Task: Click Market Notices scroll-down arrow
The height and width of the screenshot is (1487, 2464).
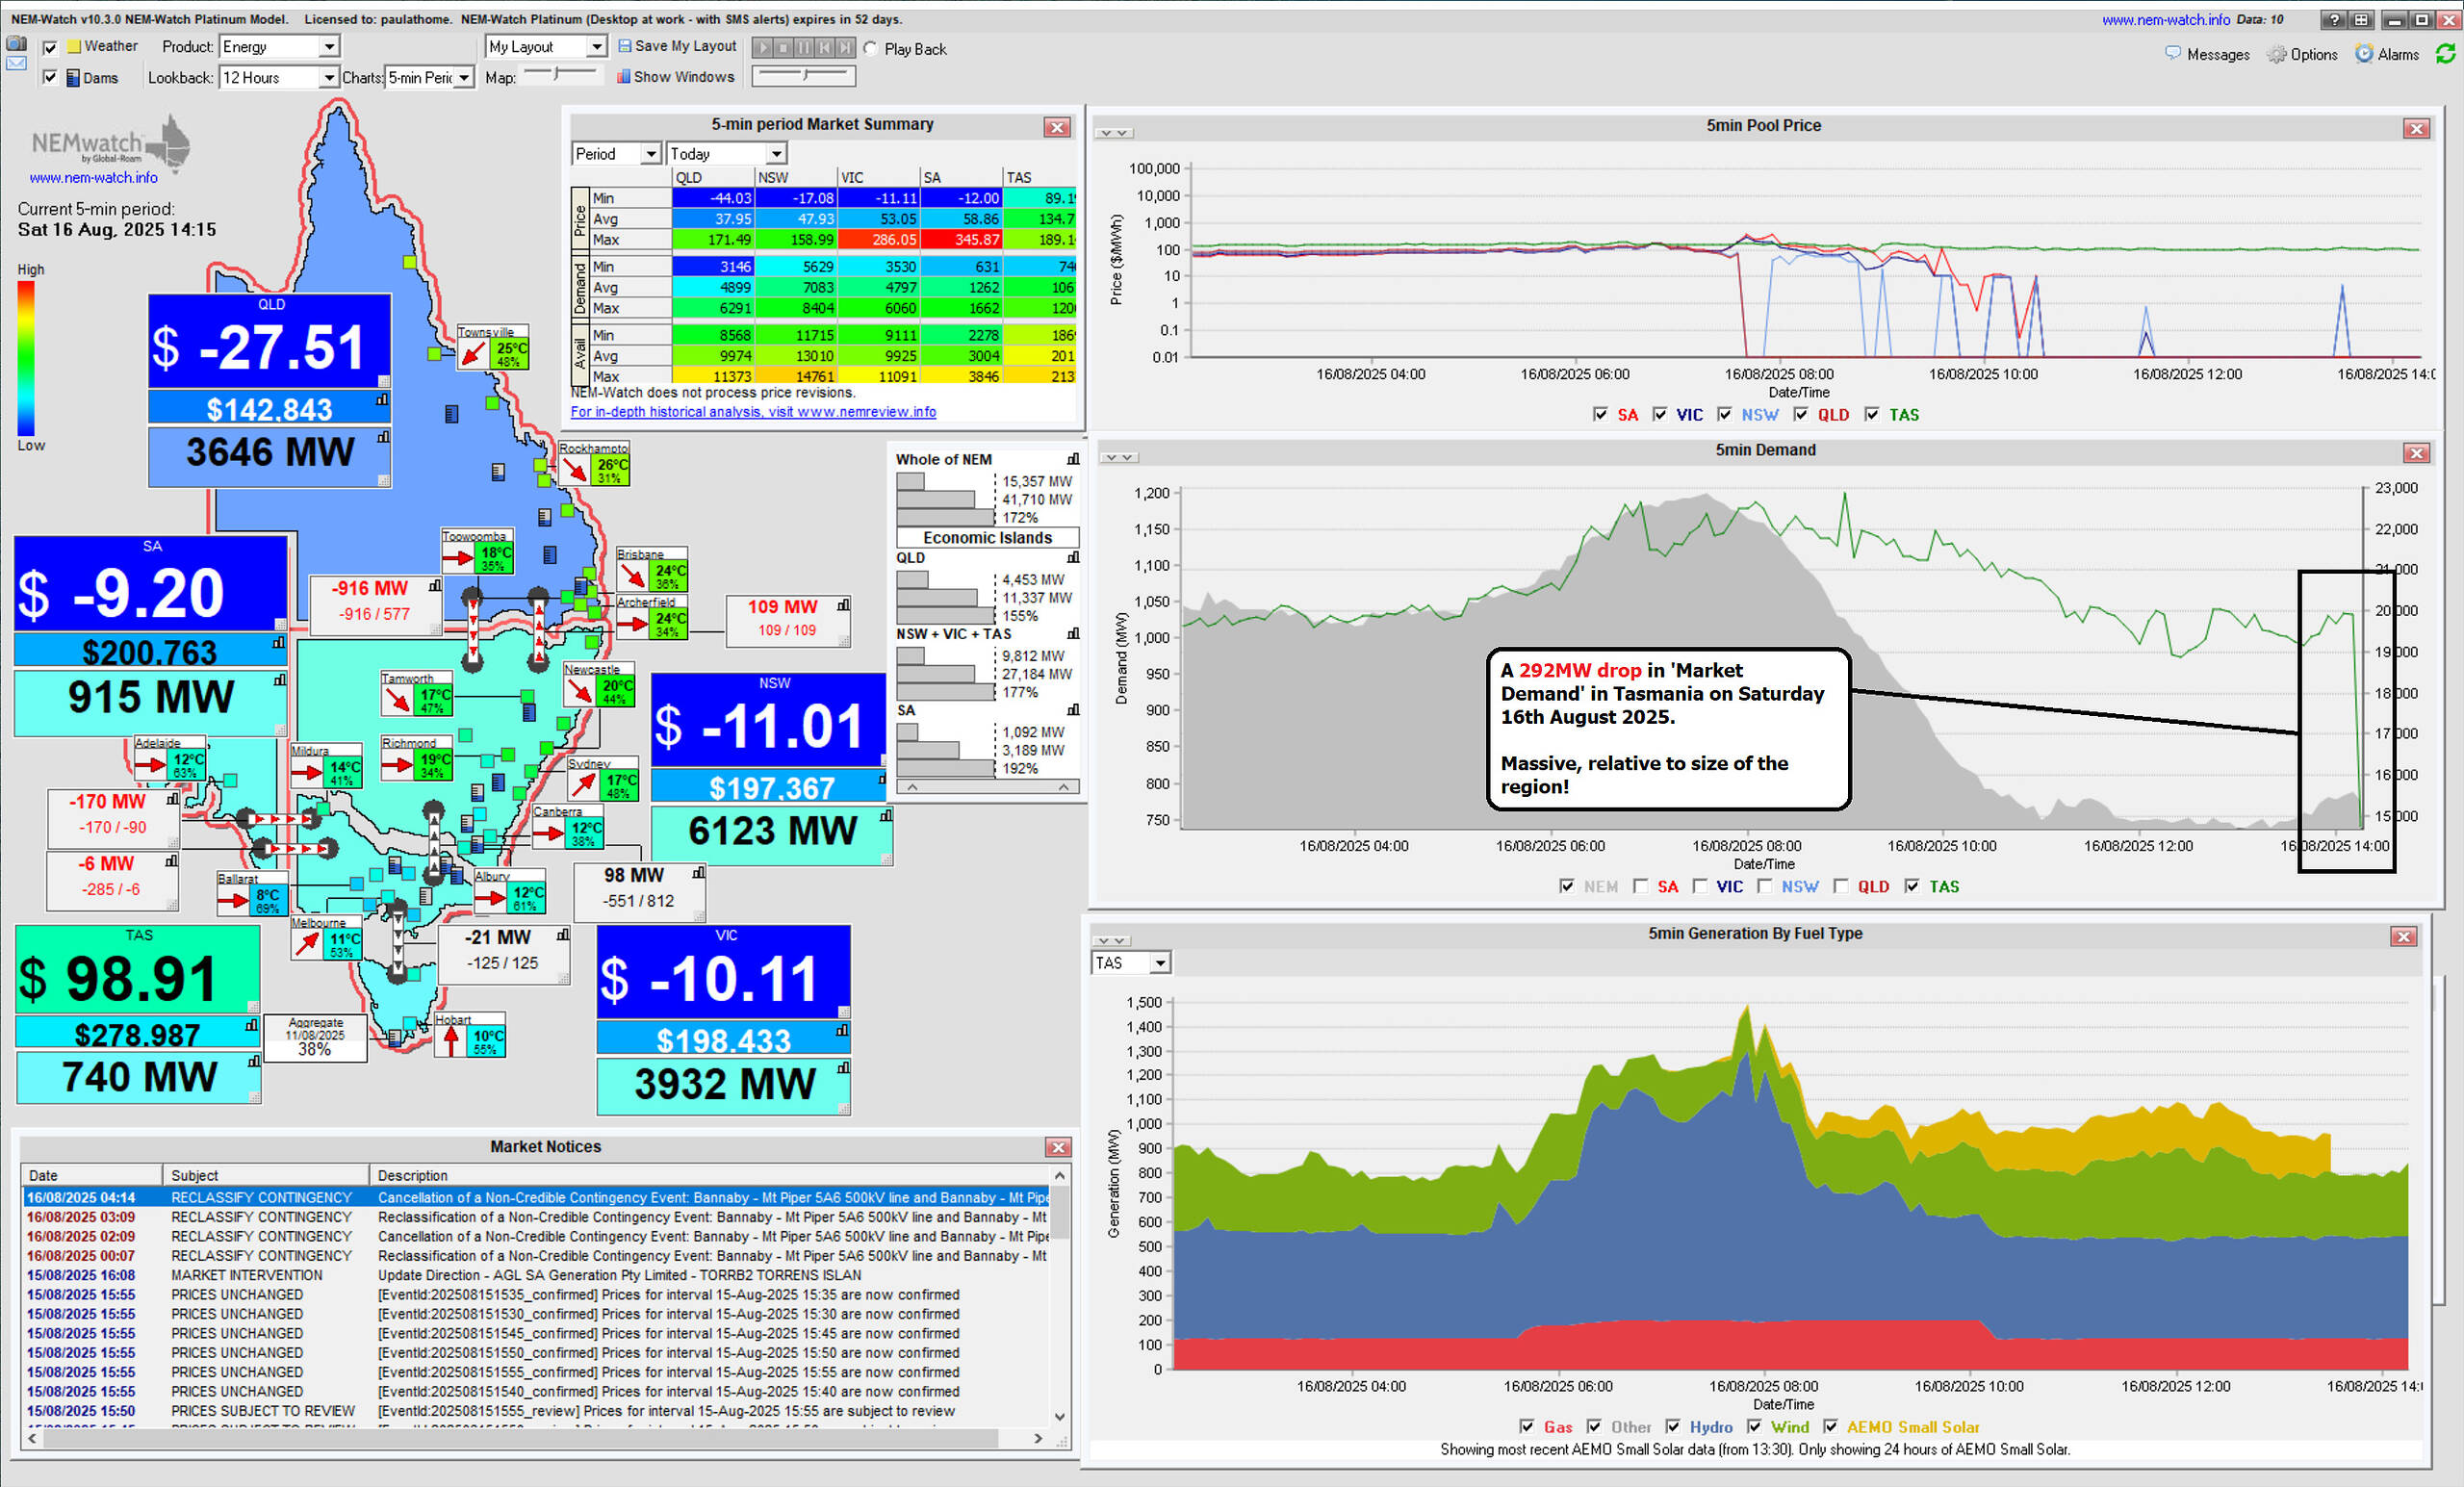Action: coord(1060,1417)
